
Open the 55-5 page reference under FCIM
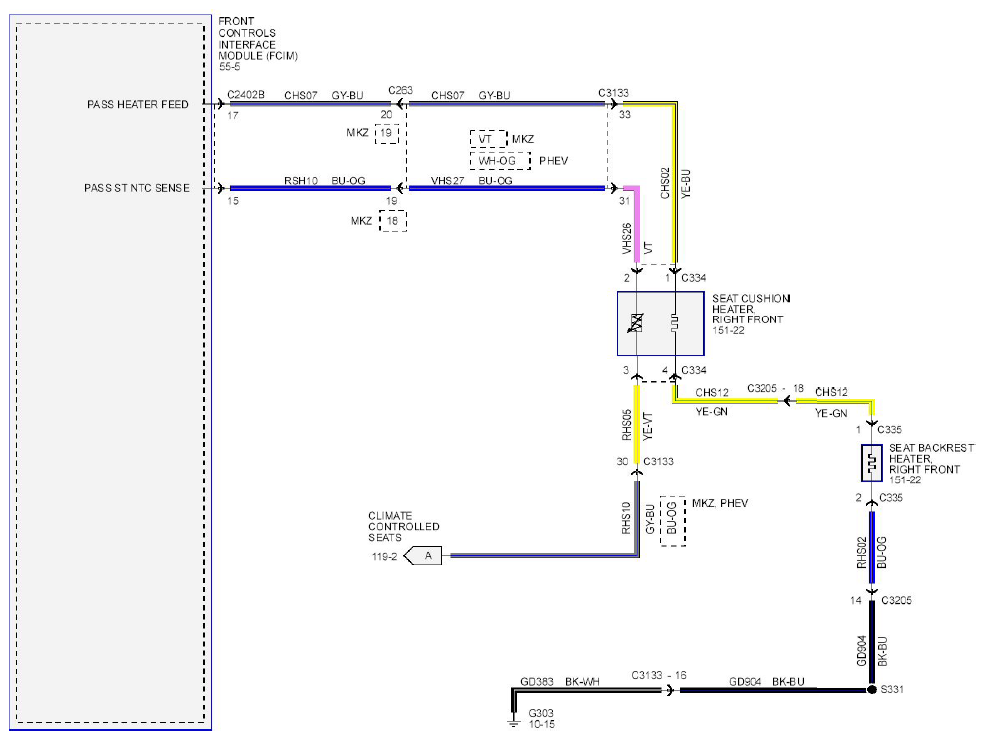point(229,67)
